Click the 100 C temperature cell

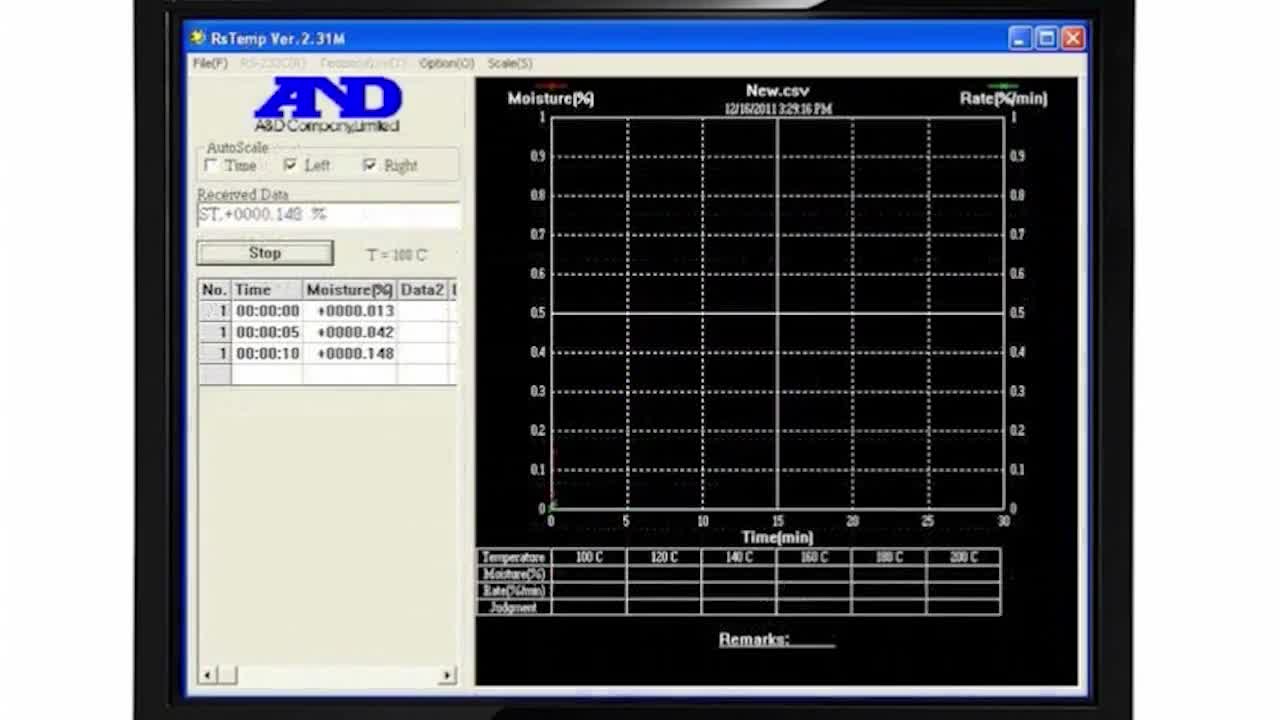(x=589, y=557)
